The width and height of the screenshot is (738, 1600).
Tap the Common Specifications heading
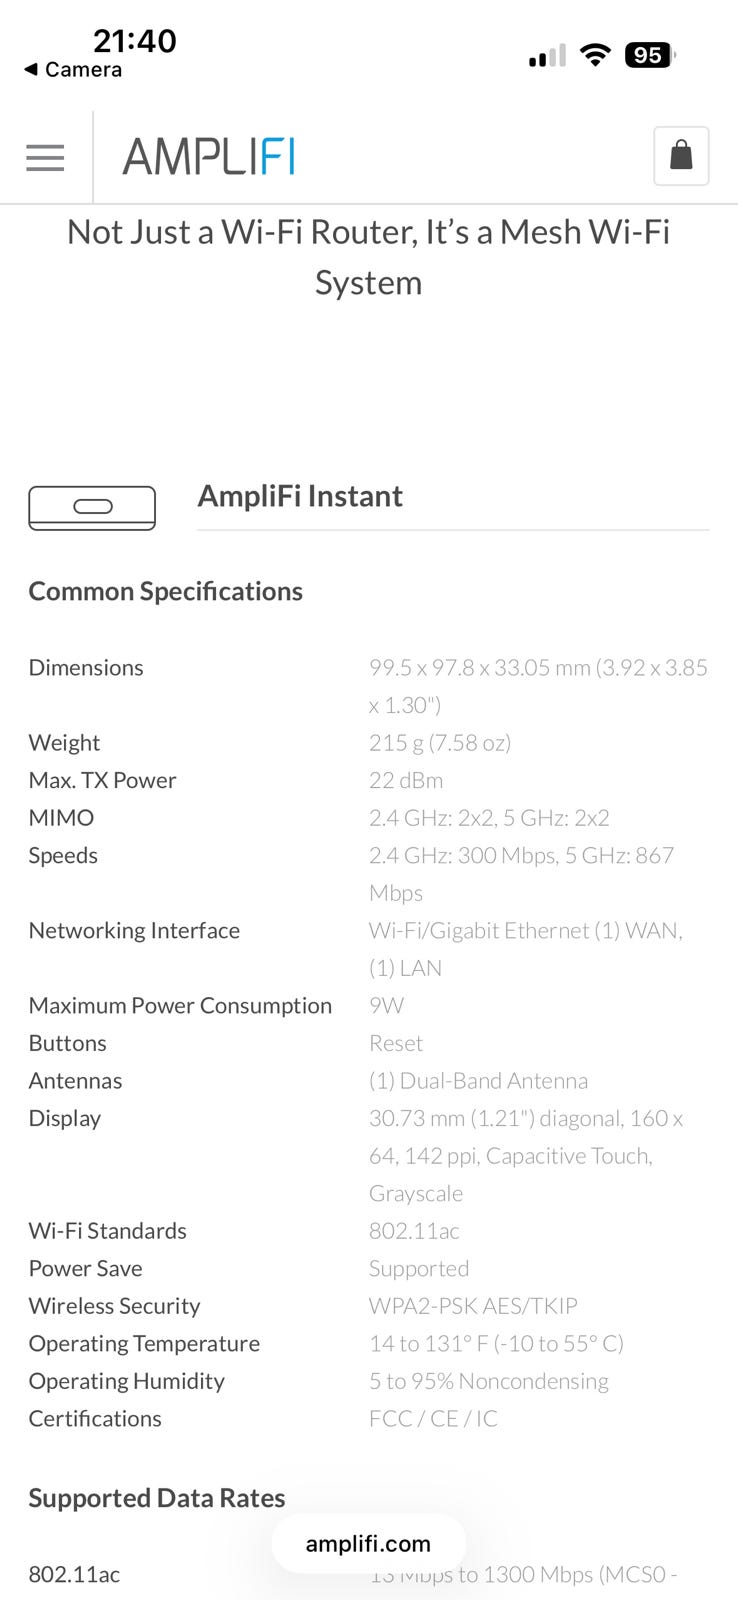(x=165, y=591)
